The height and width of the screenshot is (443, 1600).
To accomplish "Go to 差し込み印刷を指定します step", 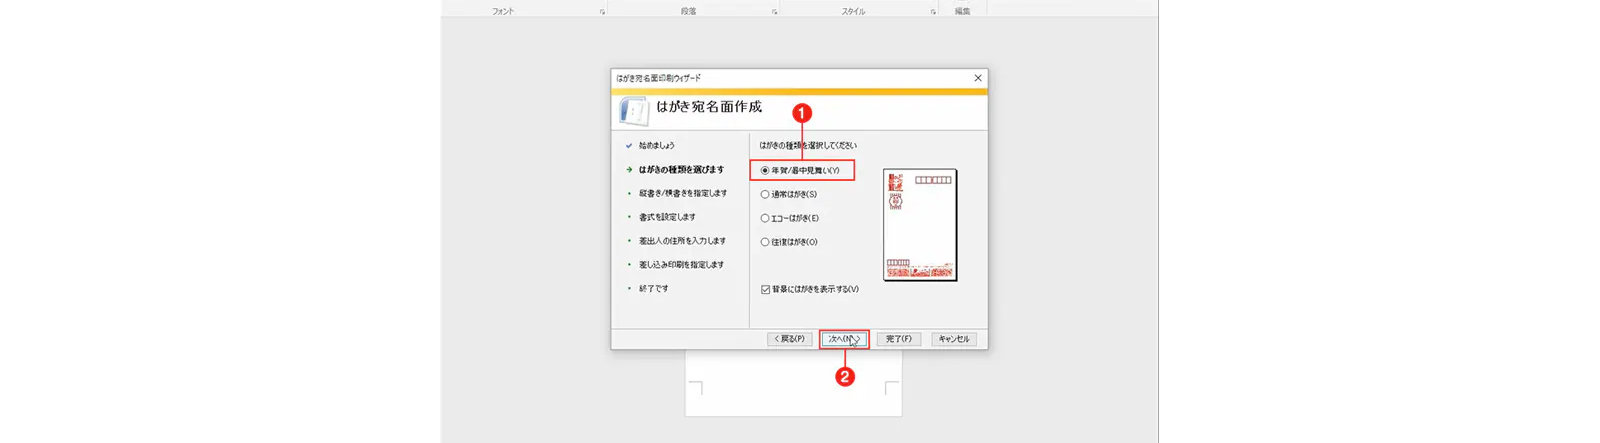I will click(681, 265).
